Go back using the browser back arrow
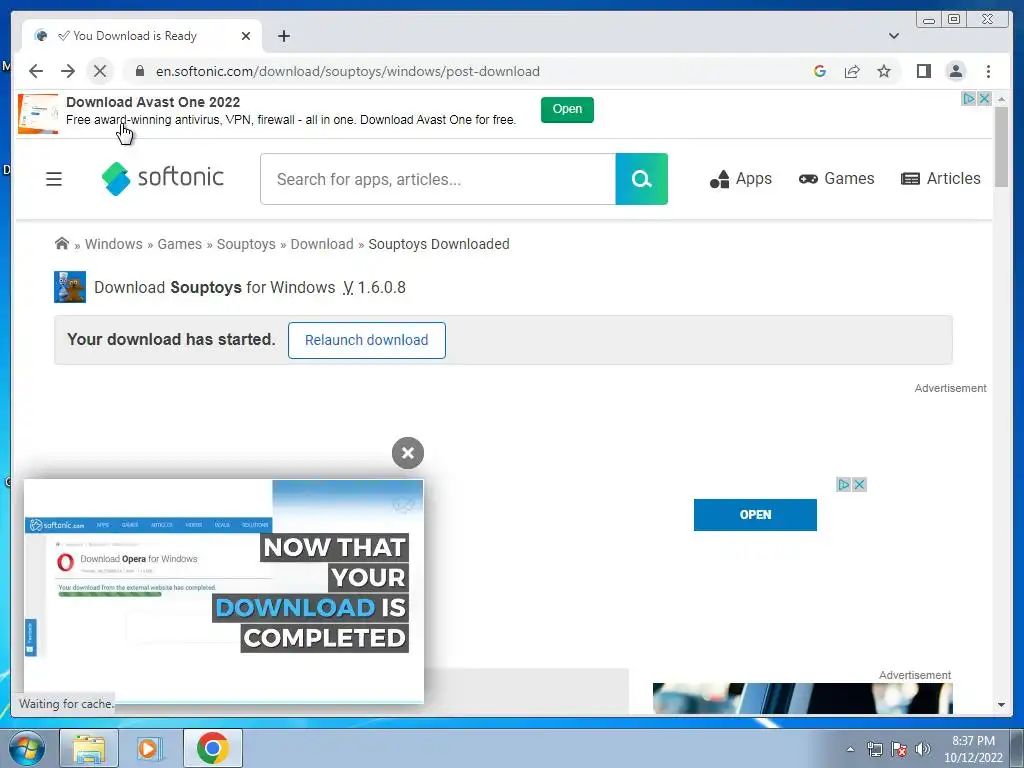 [36, 71]
